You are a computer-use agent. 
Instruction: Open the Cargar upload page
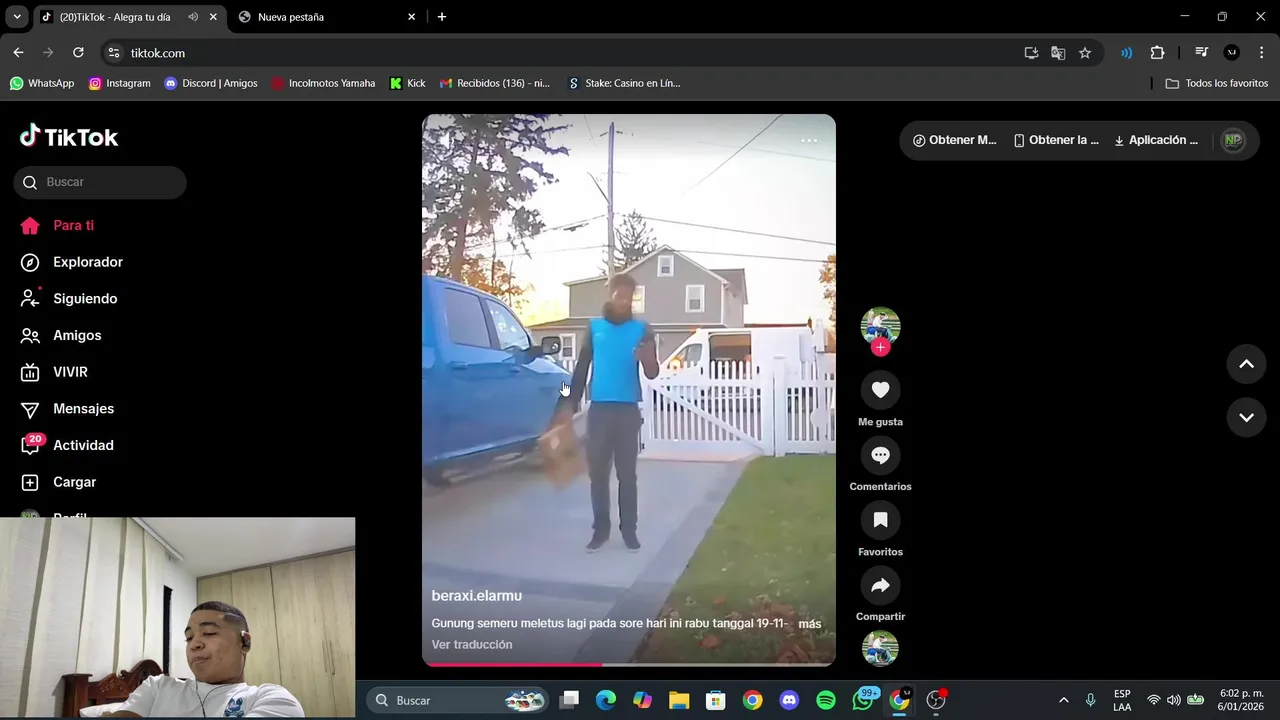(x=59, y=482)
